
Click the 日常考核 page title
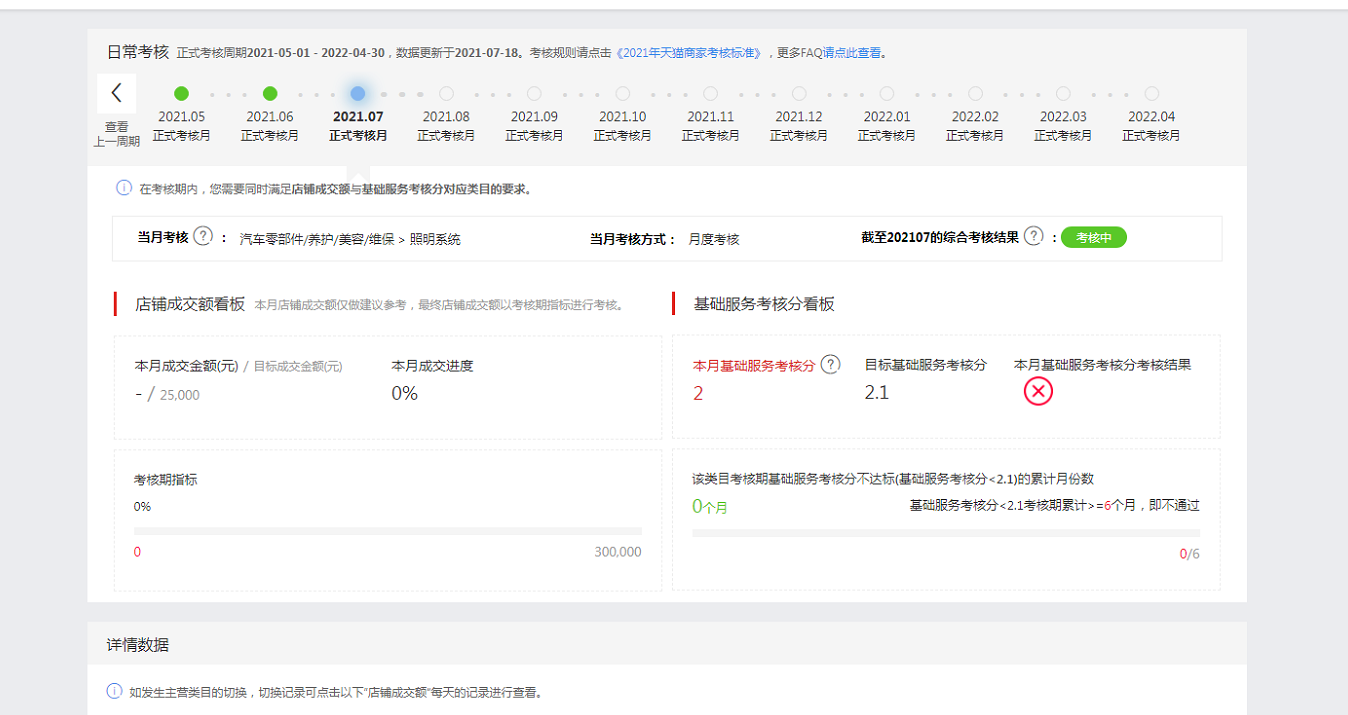(138, 52)
